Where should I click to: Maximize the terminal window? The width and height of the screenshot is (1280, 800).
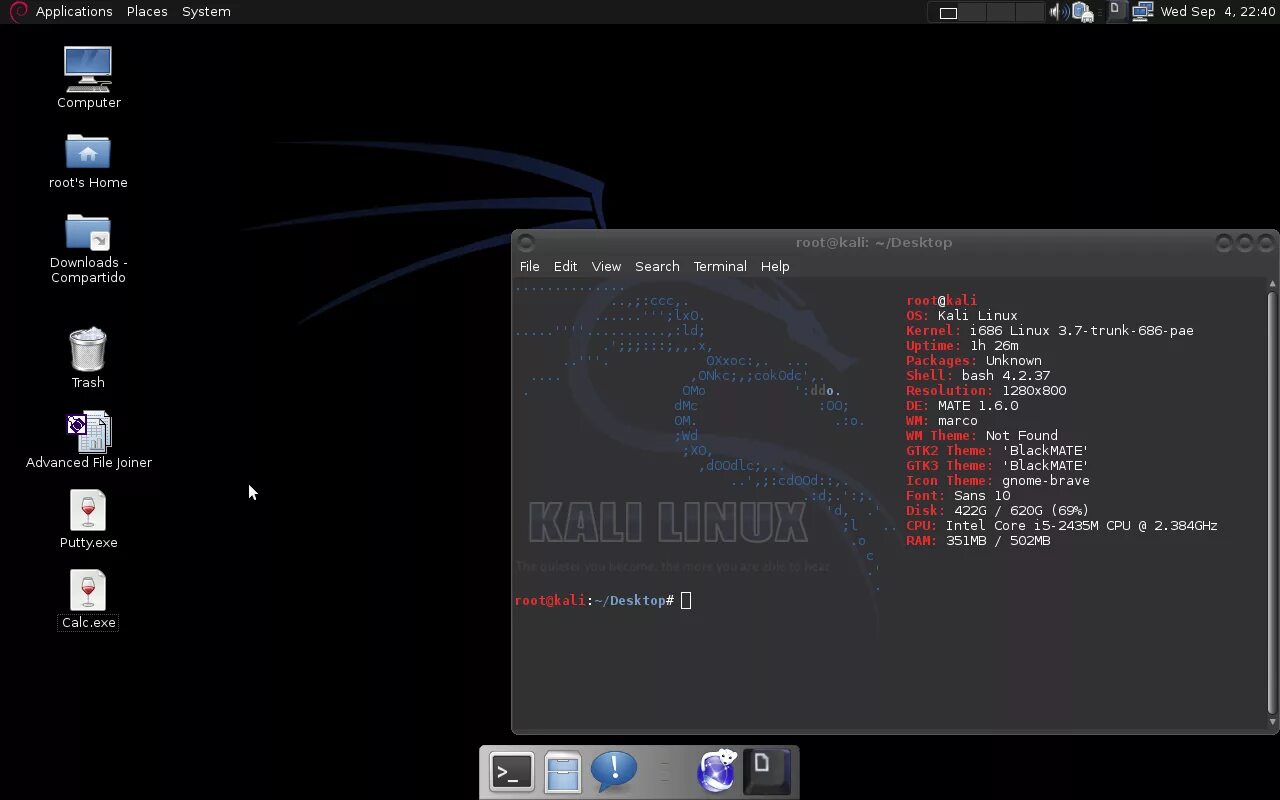(x=1244, y=242)
